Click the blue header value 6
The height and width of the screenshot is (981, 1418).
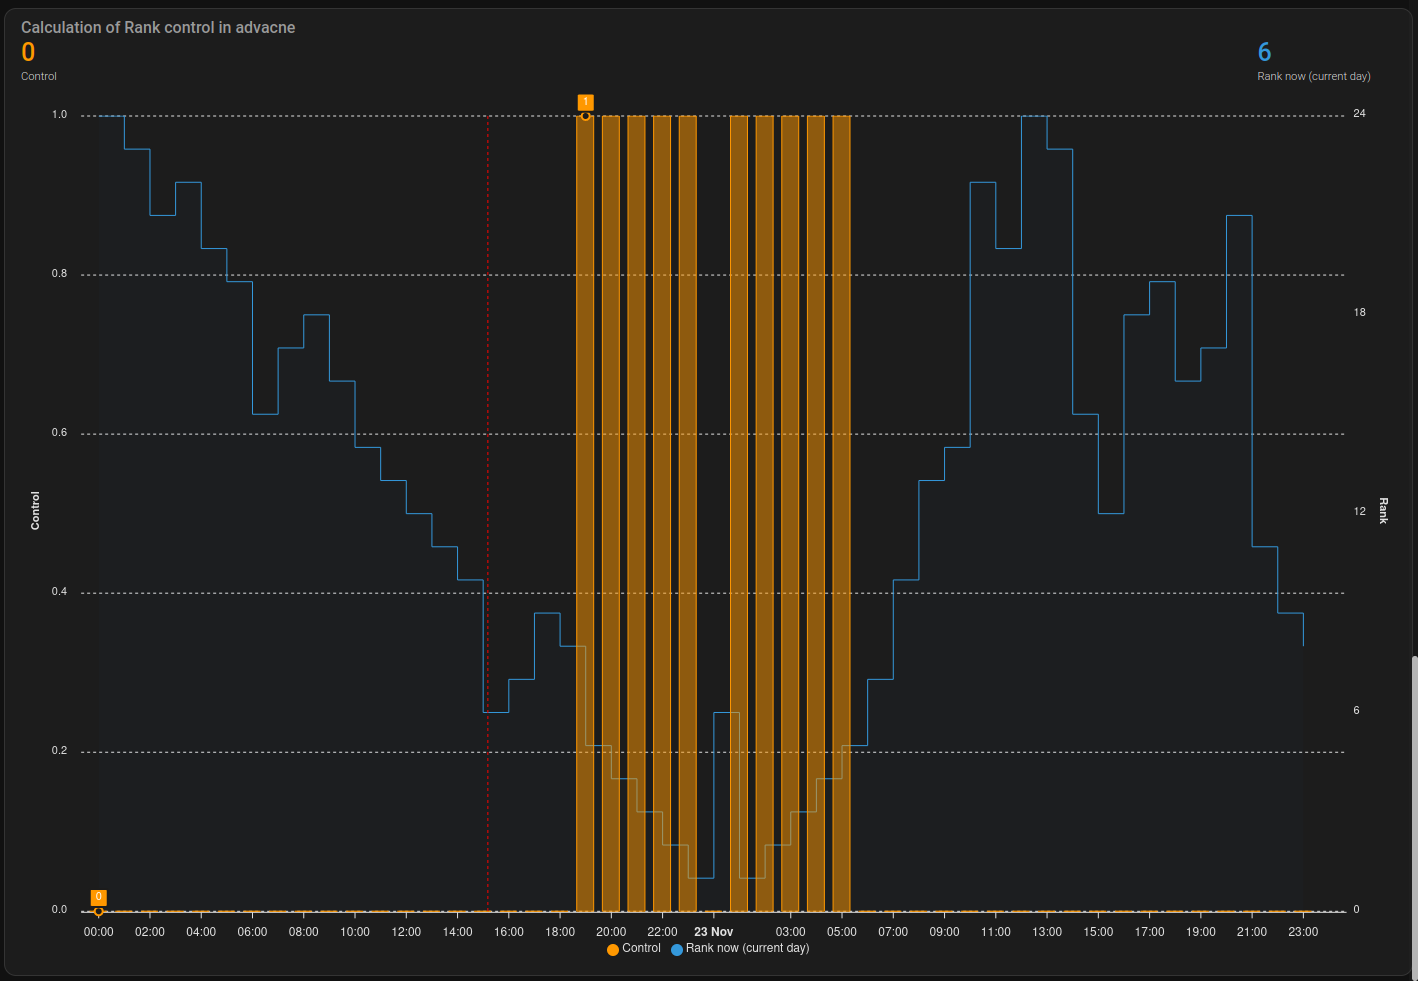click(x=1264, y=53)
